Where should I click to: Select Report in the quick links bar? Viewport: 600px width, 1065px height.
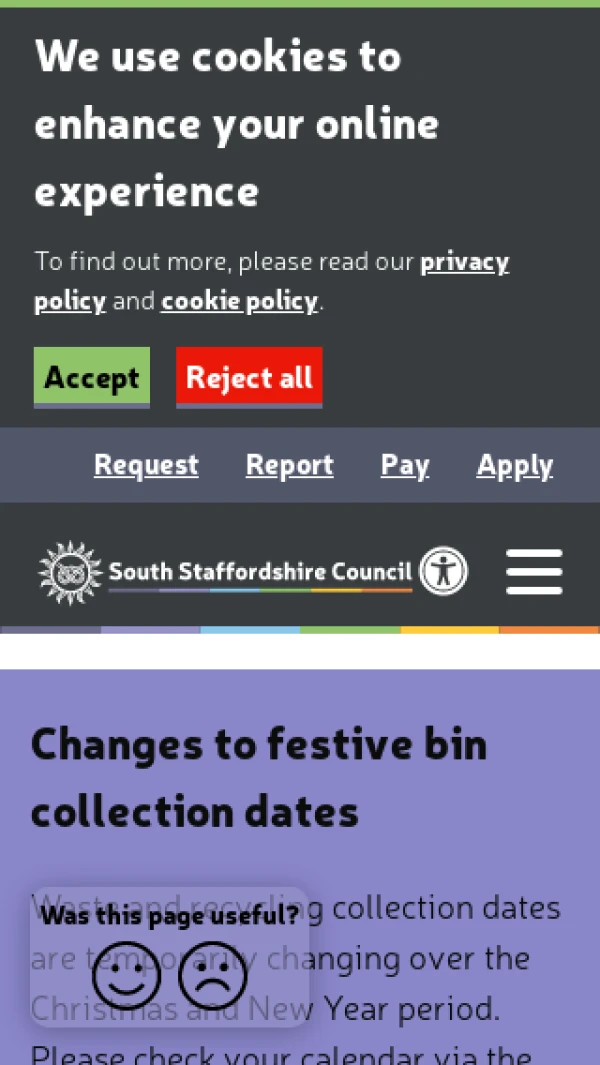(289, 465)
